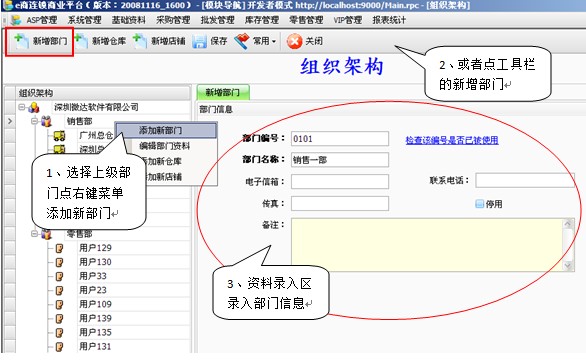Collapse the 零售部 tree node
The image size is (586, 360).
click(x=34, y=234)
